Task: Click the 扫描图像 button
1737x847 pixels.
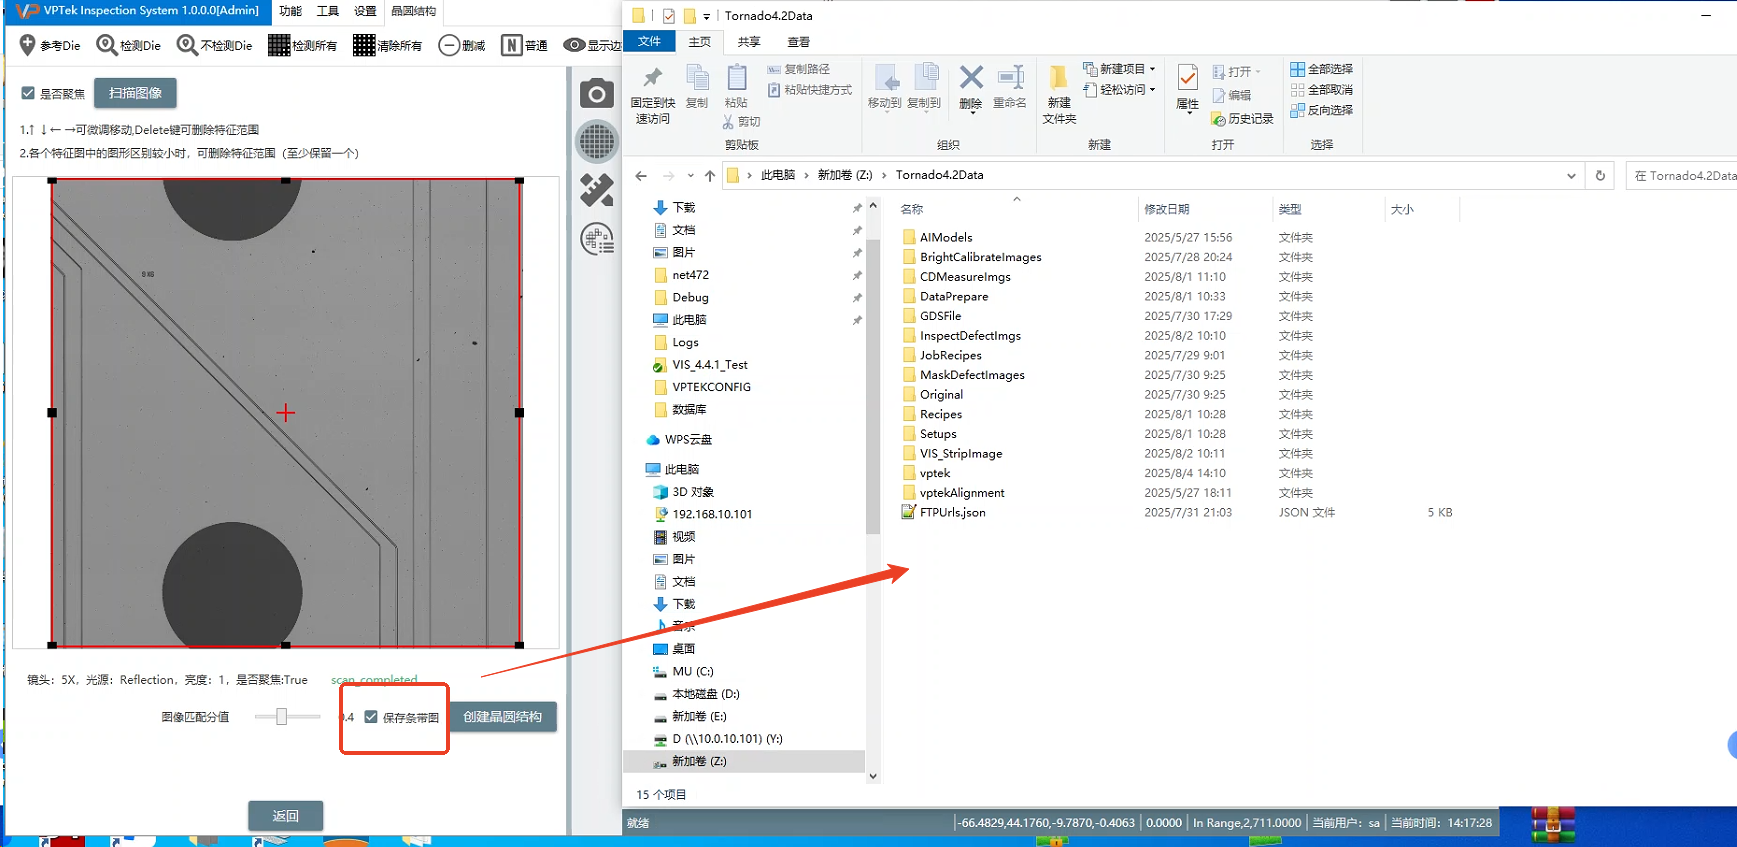Action: click(x=135, y=93)
